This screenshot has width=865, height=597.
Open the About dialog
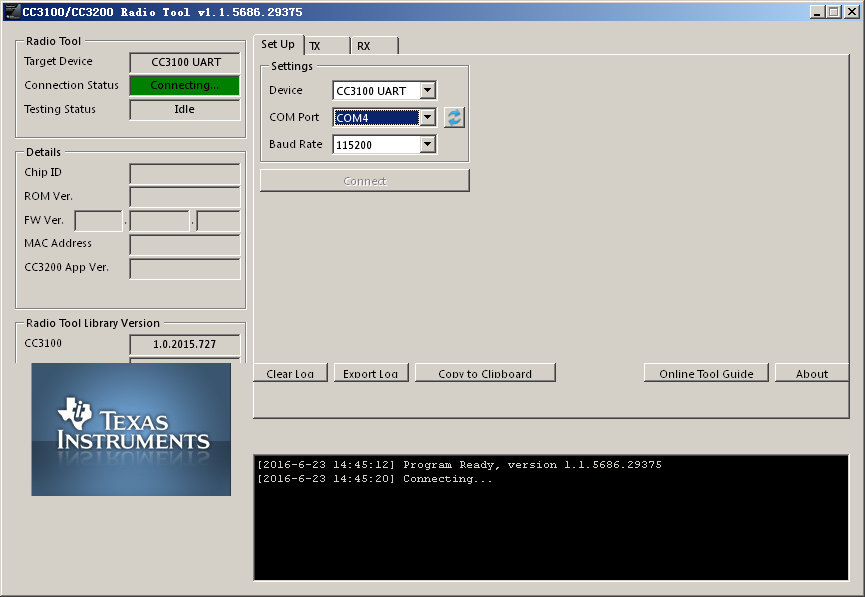pyautogui.click(x=811, y=373)
